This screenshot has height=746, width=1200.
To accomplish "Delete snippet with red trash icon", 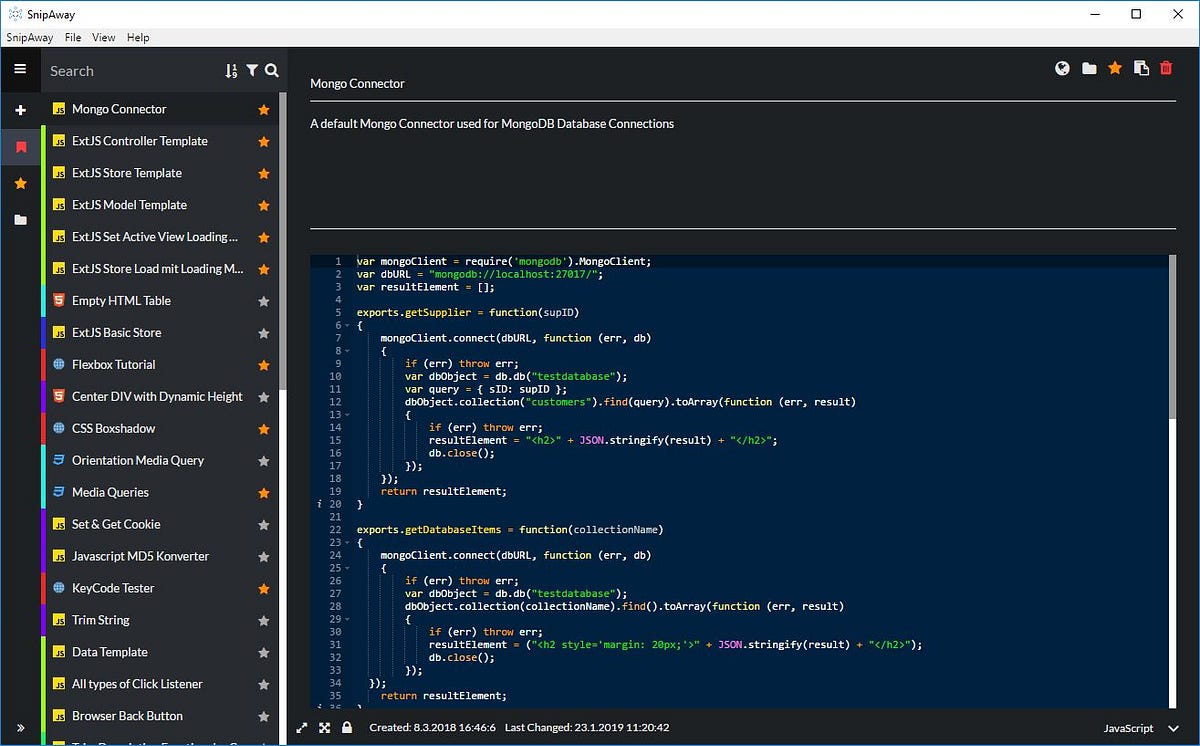I will coord(1166,68).
